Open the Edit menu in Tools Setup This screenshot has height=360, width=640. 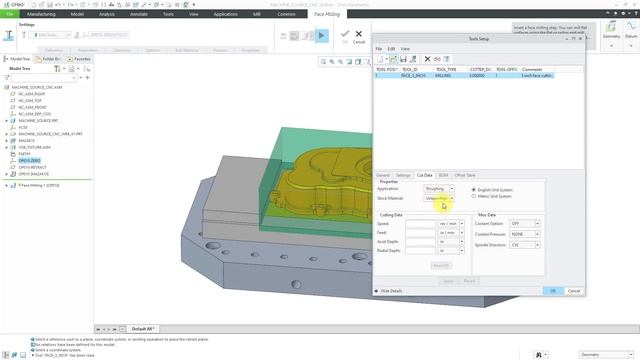point(391,49)
